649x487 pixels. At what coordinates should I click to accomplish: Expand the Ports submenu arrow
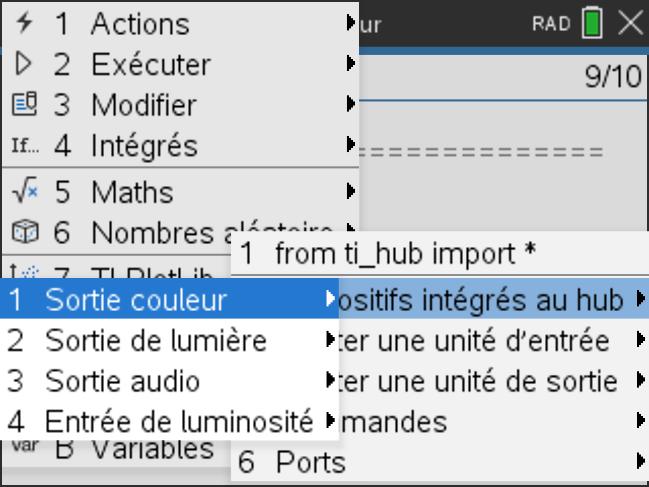(x=640, y=461)
